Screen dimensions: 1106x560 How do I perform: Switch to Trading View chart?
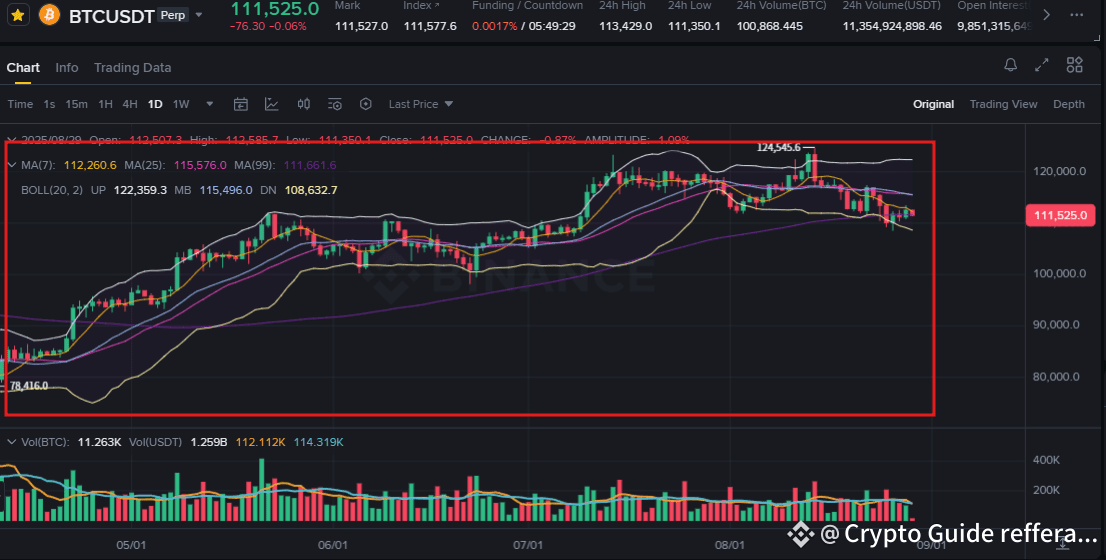1003,104
